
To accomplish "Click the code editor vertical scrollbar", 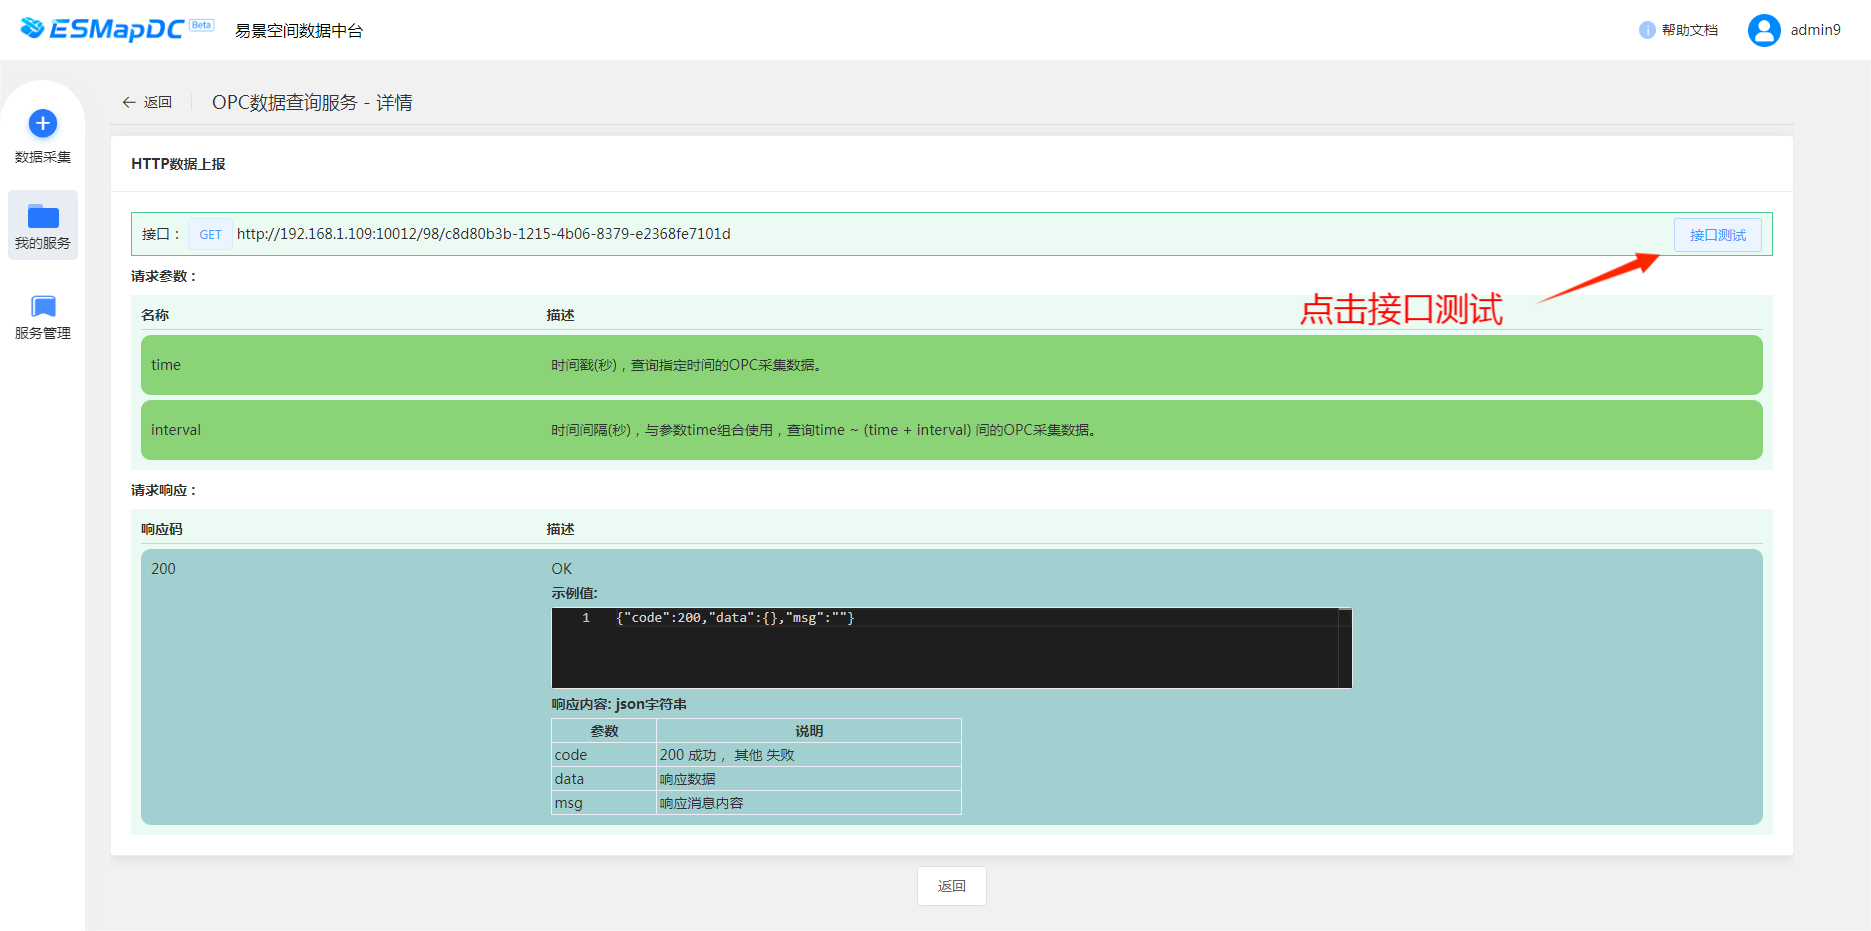I will 1345,648.
